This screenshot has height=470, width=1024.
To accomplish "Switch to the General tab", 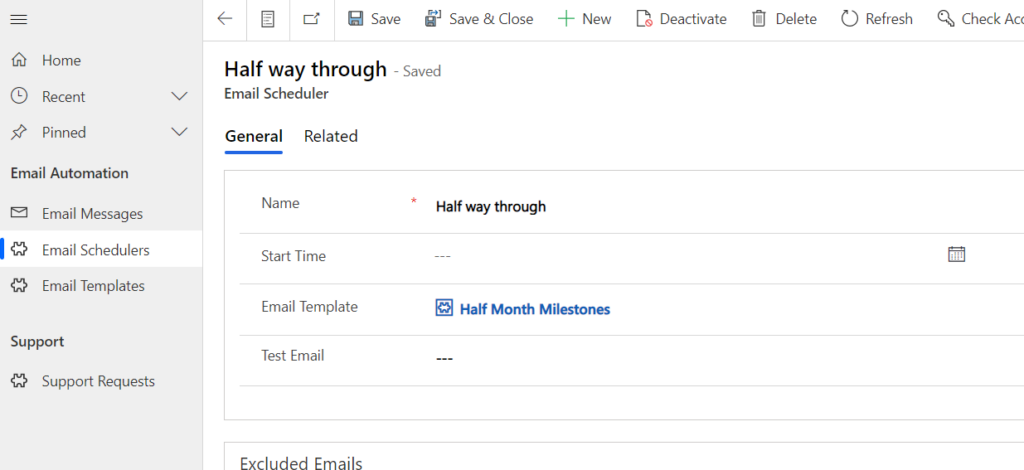I will point(253,136).
